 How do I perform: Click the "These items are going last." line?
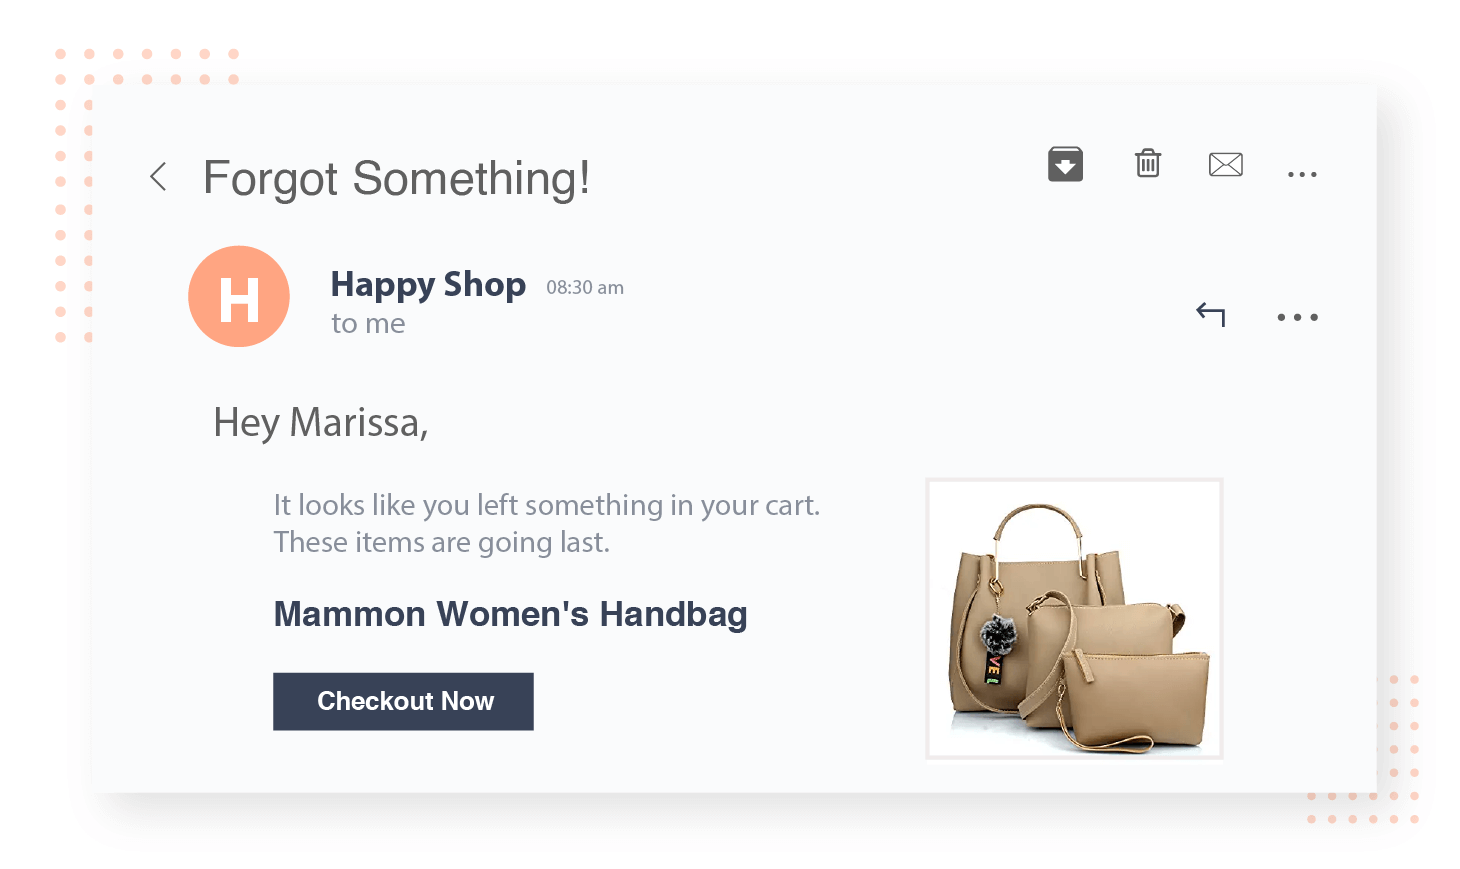pos(442,542)
